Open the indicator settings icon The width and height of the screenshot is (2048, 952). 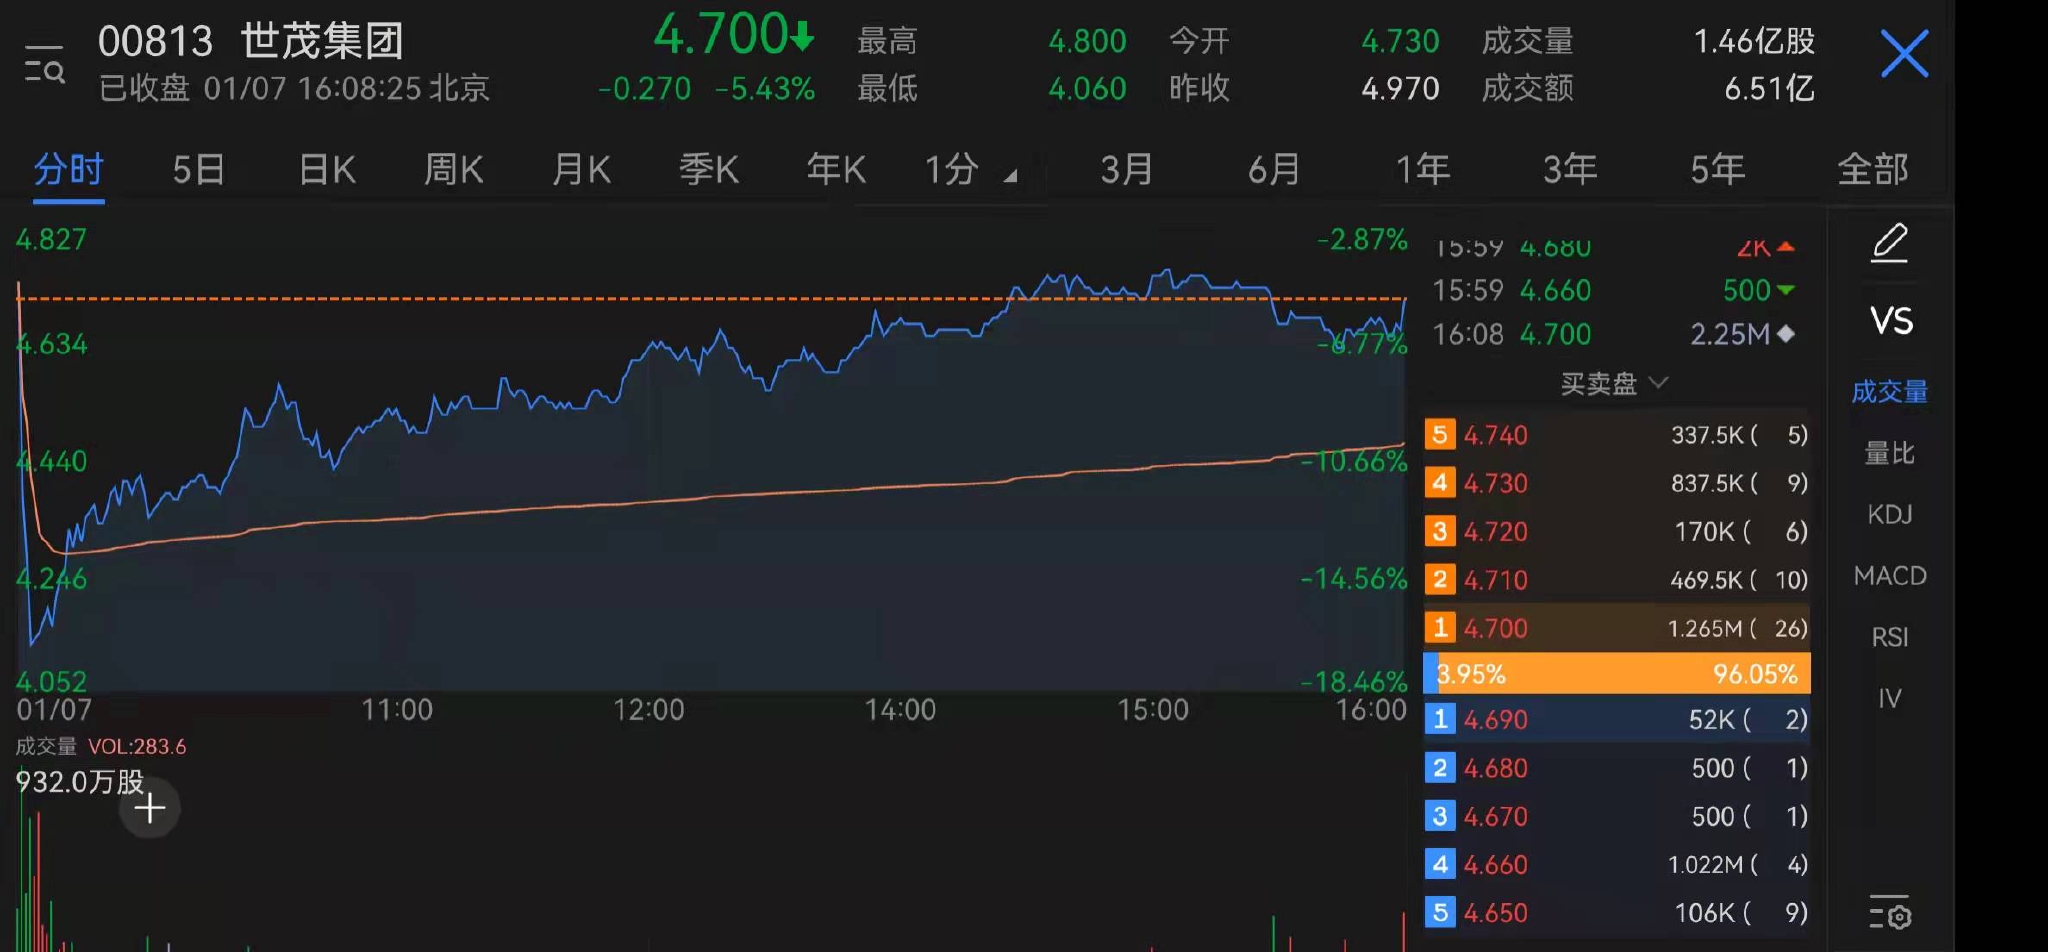(x=1890, y=912)
